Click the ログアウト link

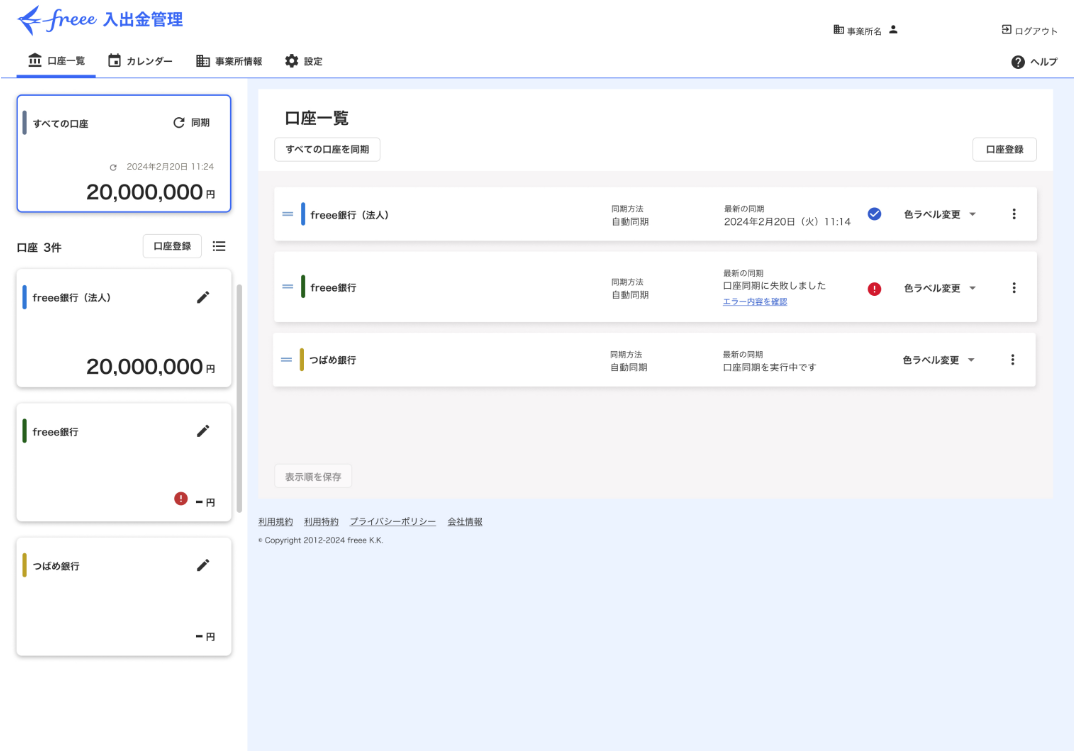point(1029,30)
